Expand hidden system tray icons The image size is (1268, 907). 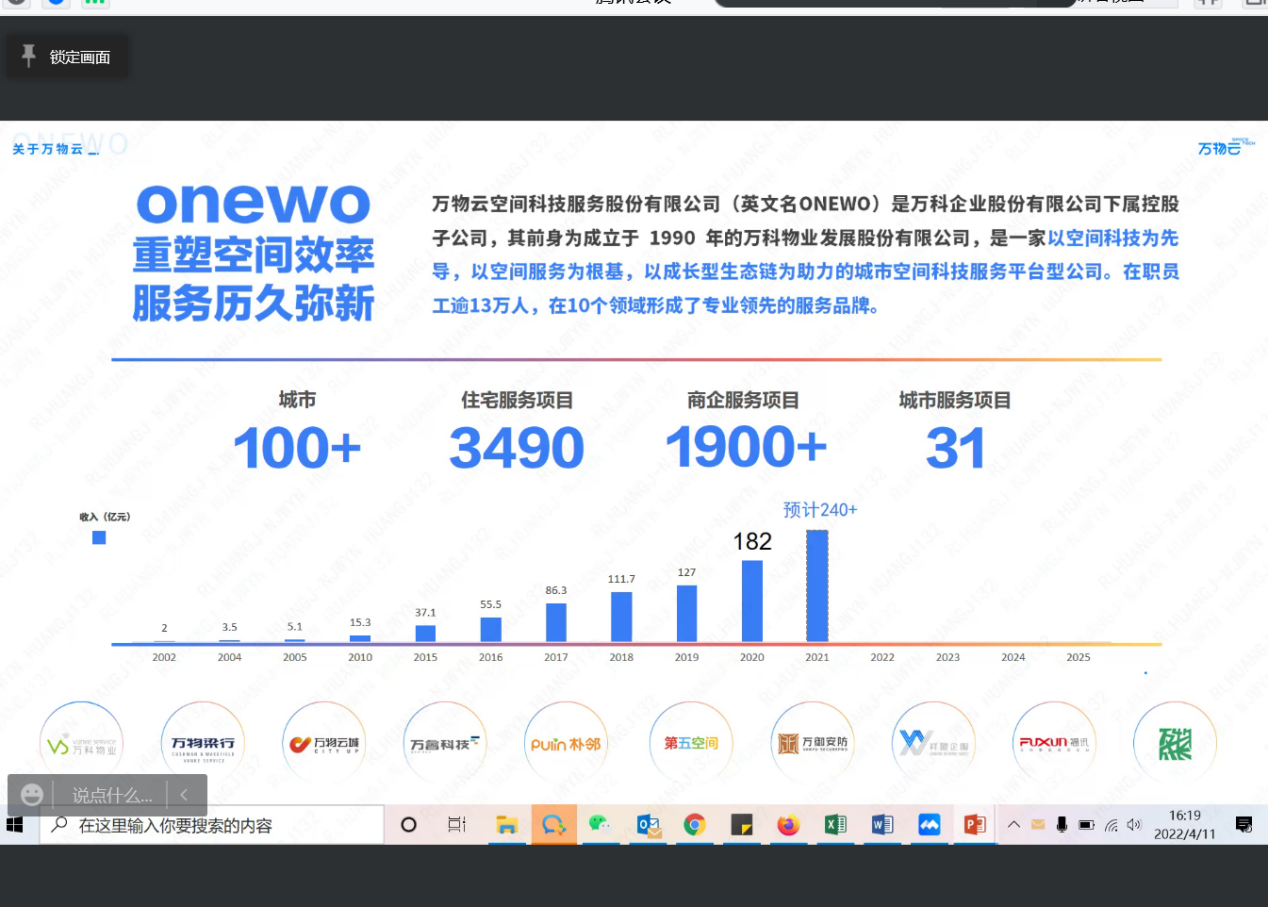pyautogui.click(x=1013, y=825)
